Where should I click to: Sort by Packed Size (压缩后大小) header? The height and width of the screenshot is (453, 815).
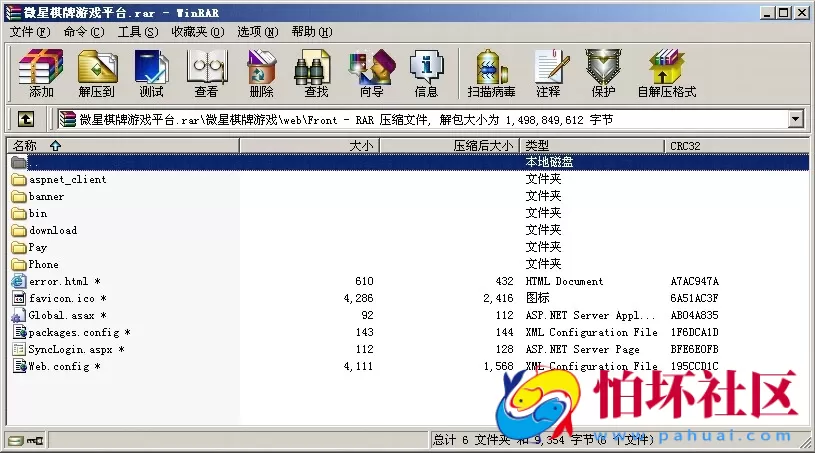pos(450,146)
